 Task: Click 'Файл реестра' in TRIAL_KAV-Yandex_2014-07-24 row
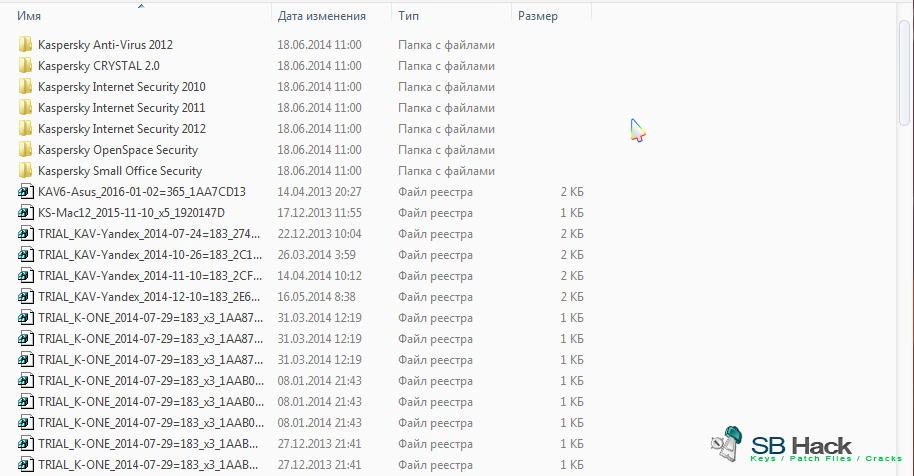coord(435,234)
